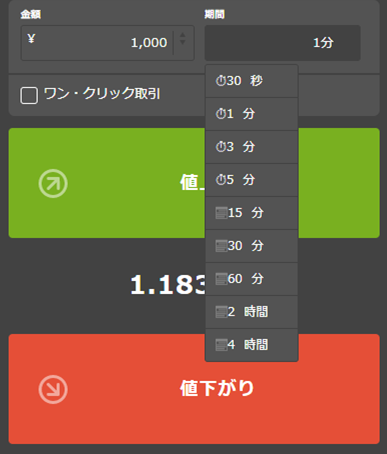387x454 pixels.
Task: Select 30 秒 from the dropdown list
Action: click(251, 81)
